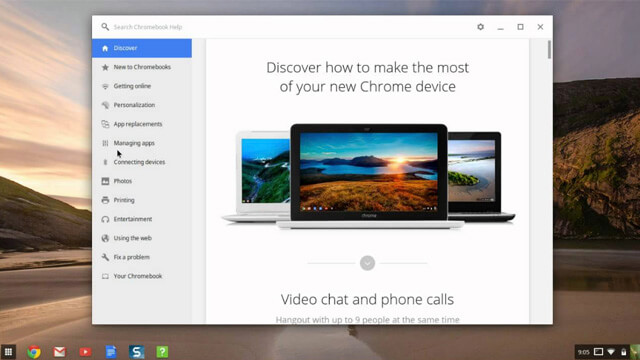
Task: Open App replacements topic
Action: (x=142, y=124)
